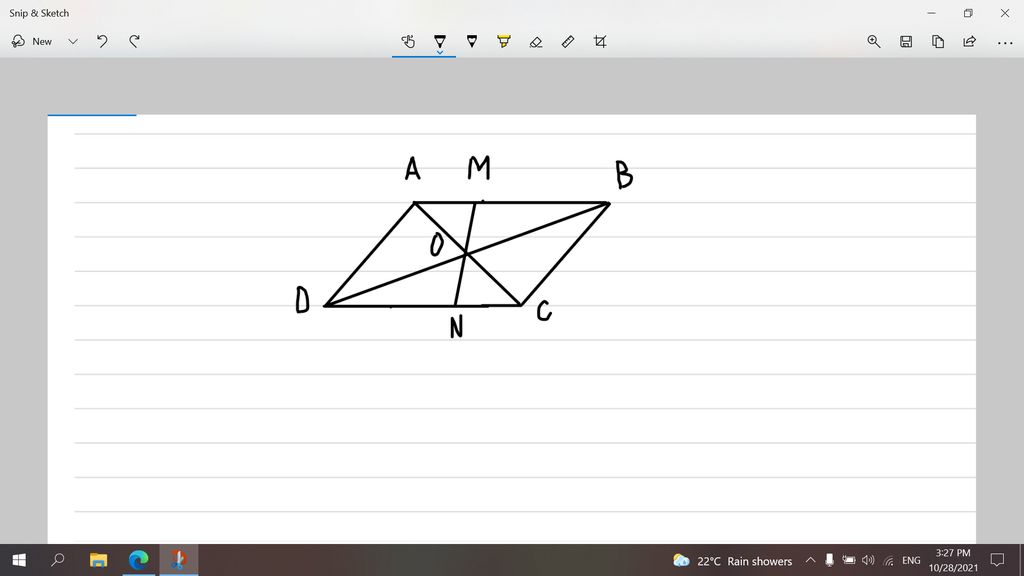Open the Windows Start menu

[x=19, y=560]
